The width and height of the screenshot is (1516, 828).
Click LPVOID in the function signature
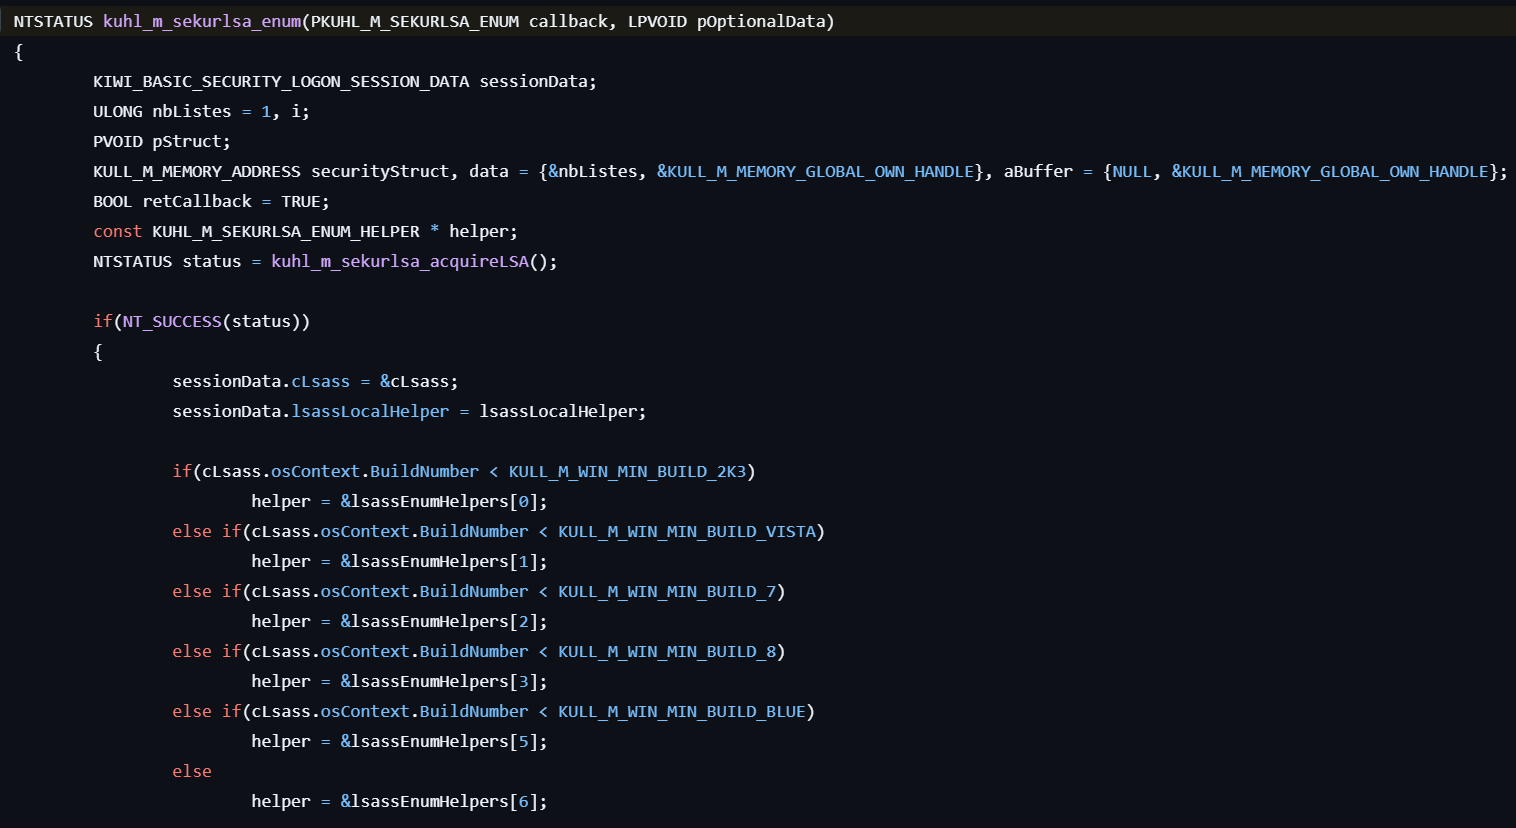[x=657, y=21]
